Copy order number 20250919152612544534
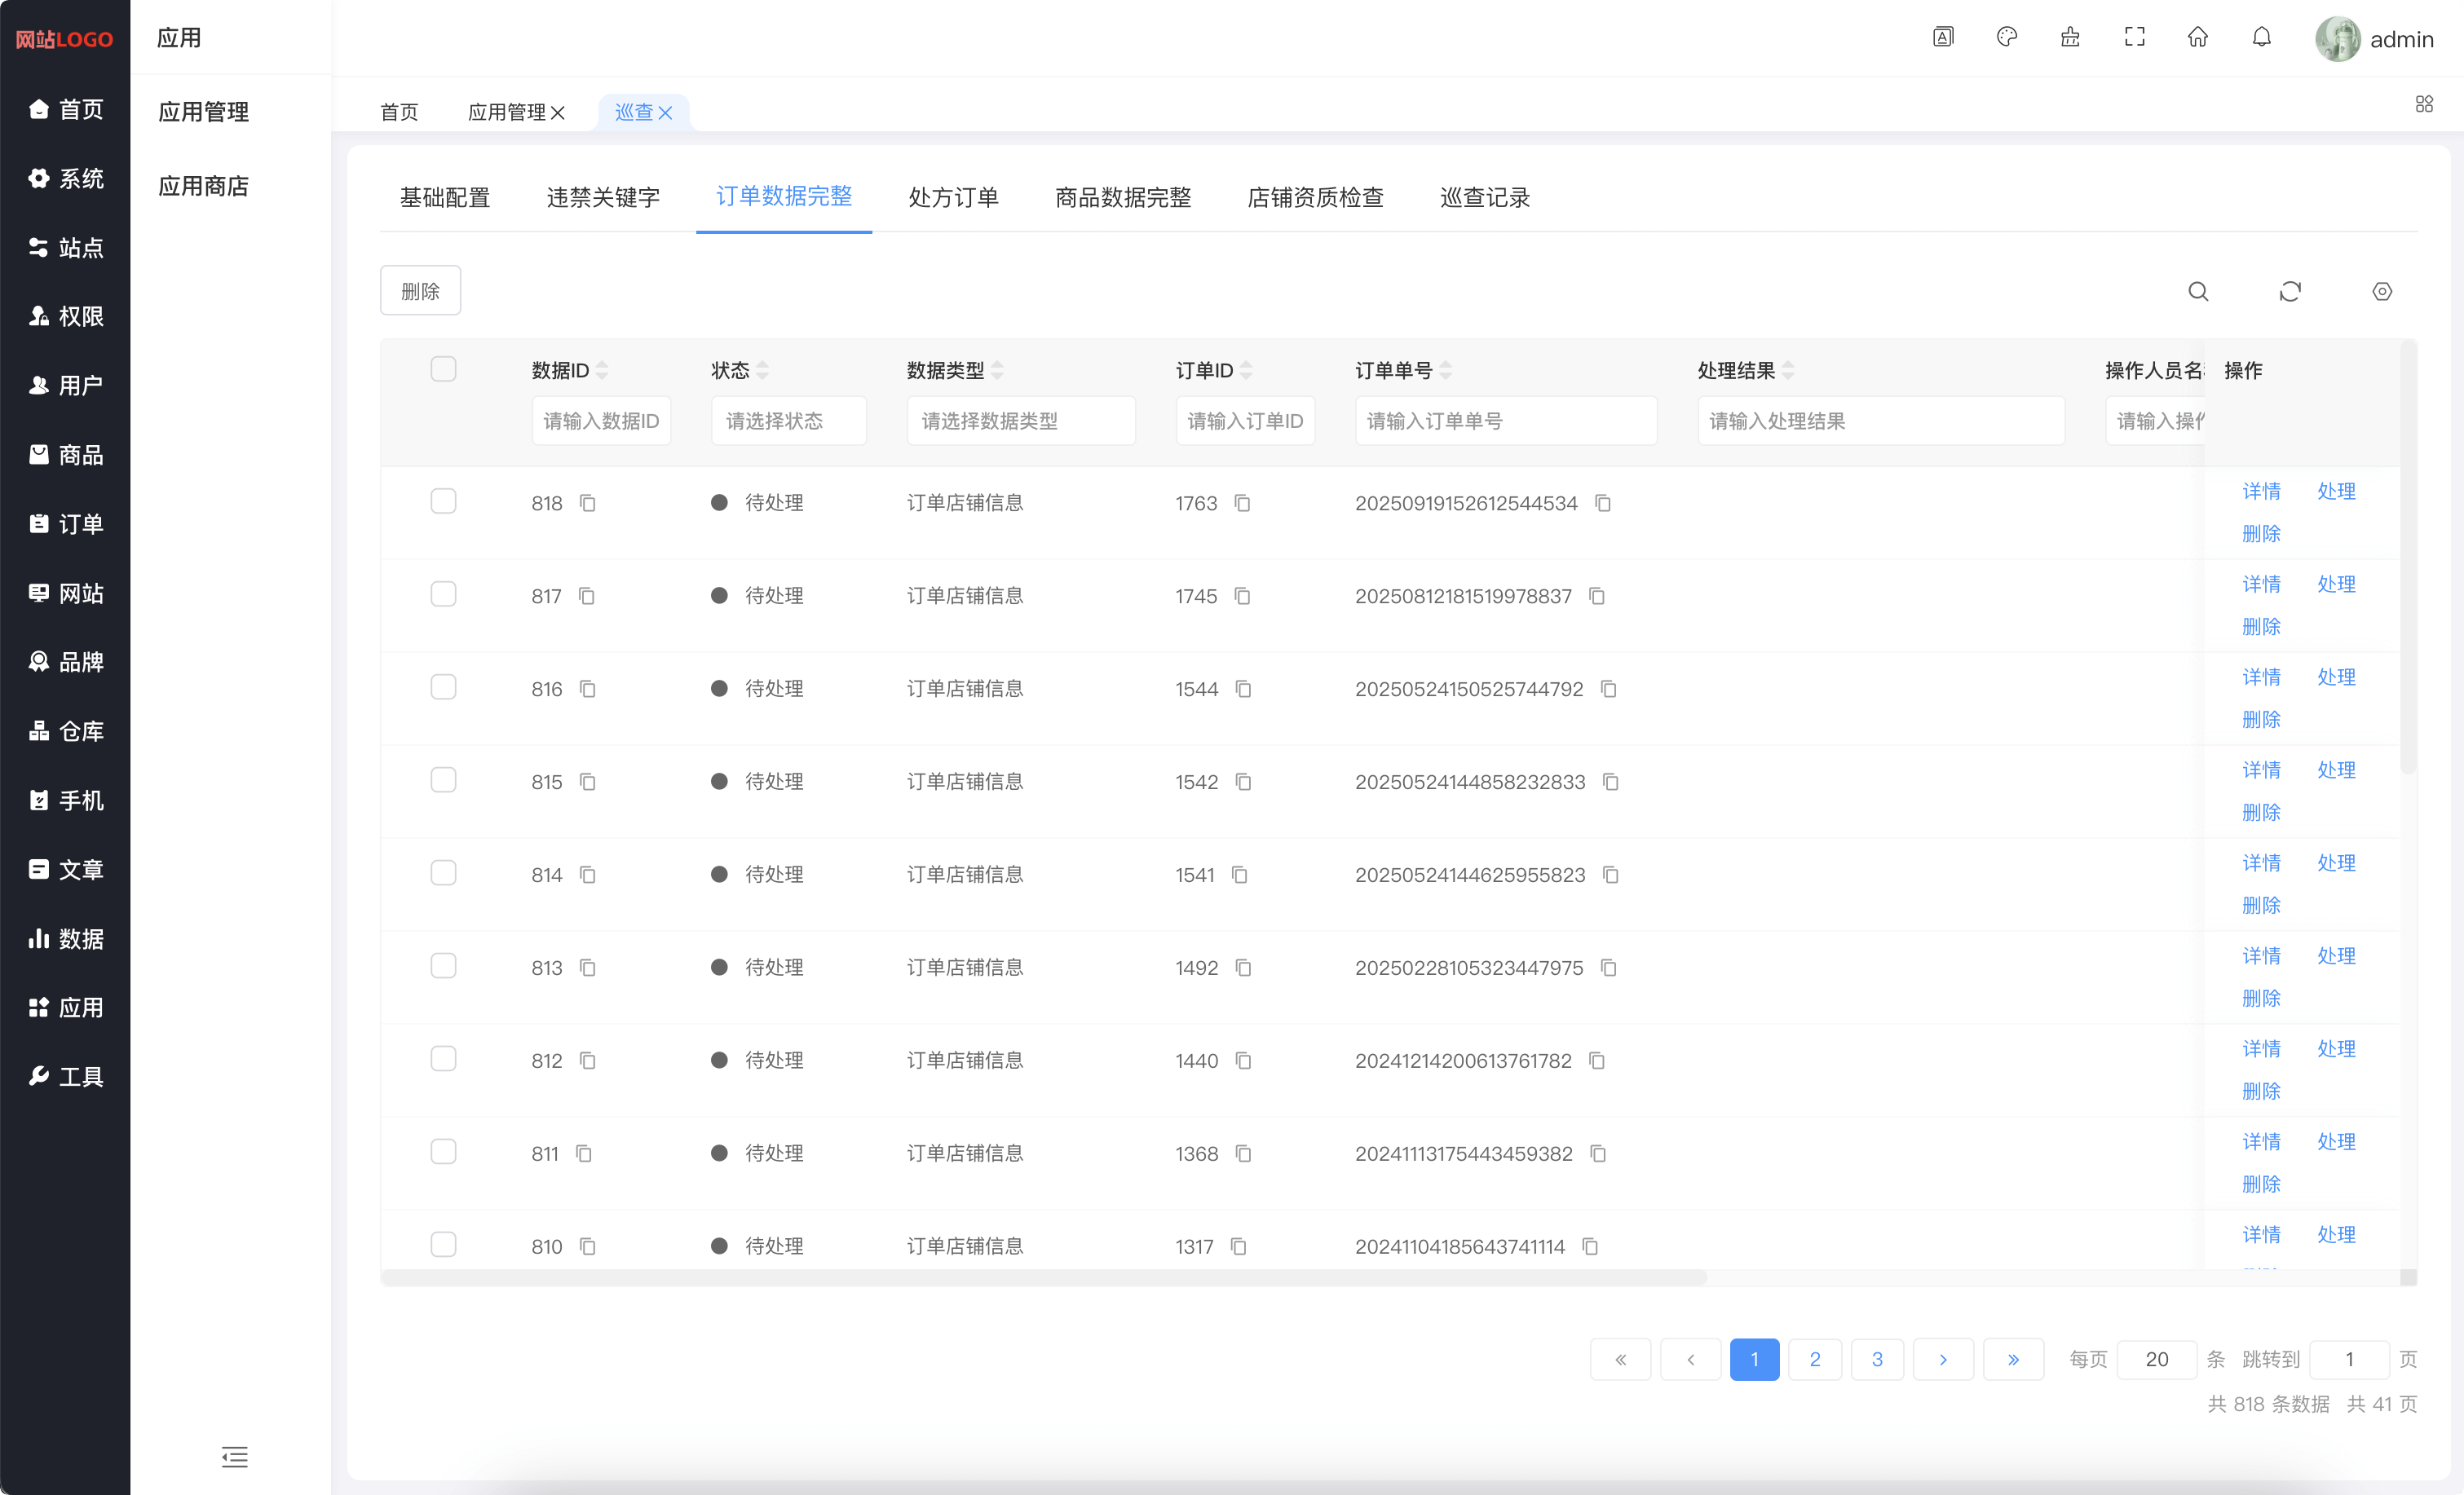Screen dimensions: 2464x1495 tap(1602, 503)
